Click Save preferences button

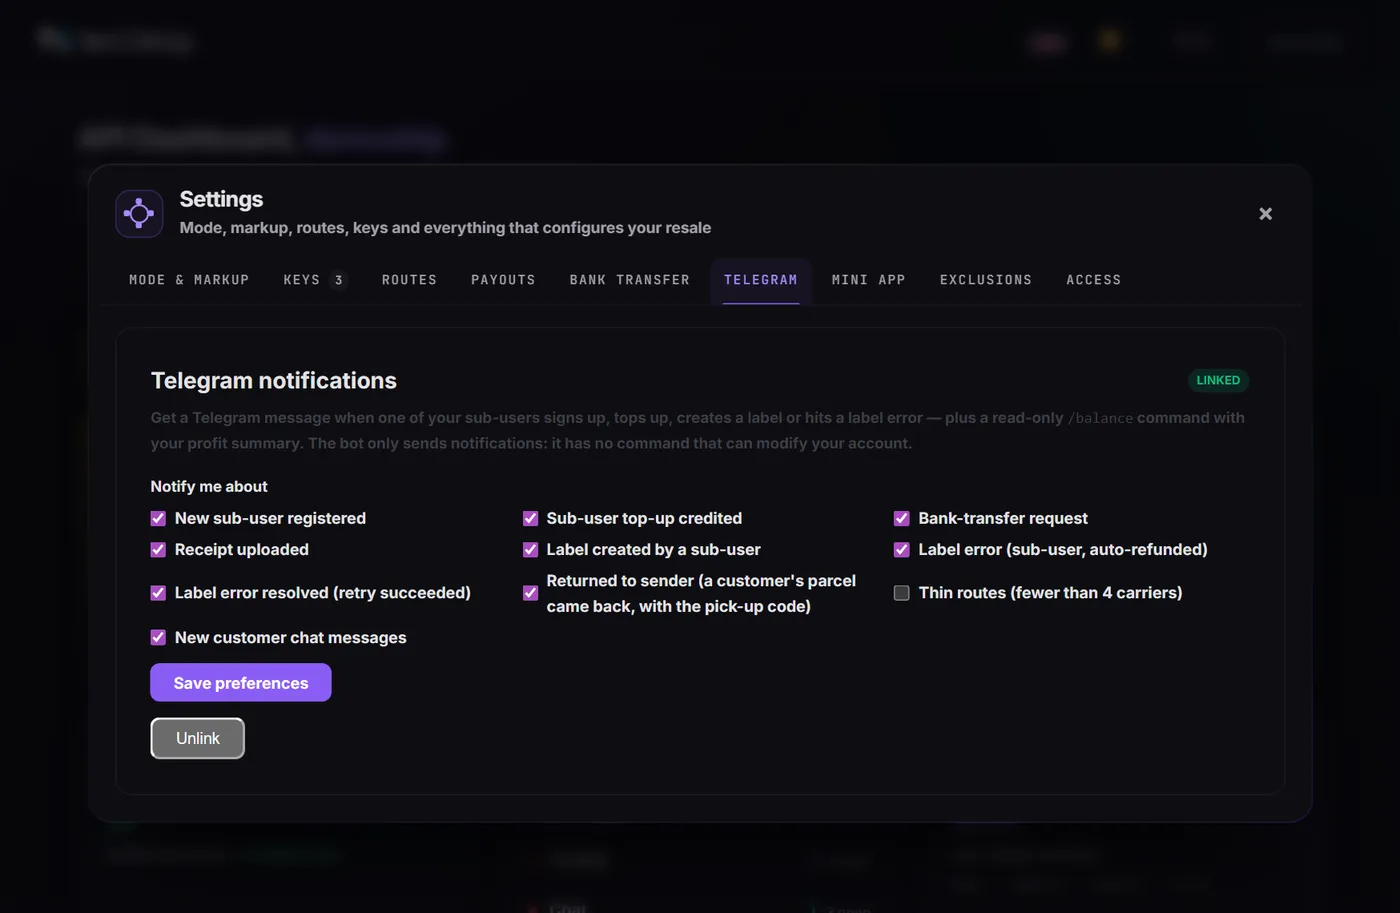click(x=241, y=682)
